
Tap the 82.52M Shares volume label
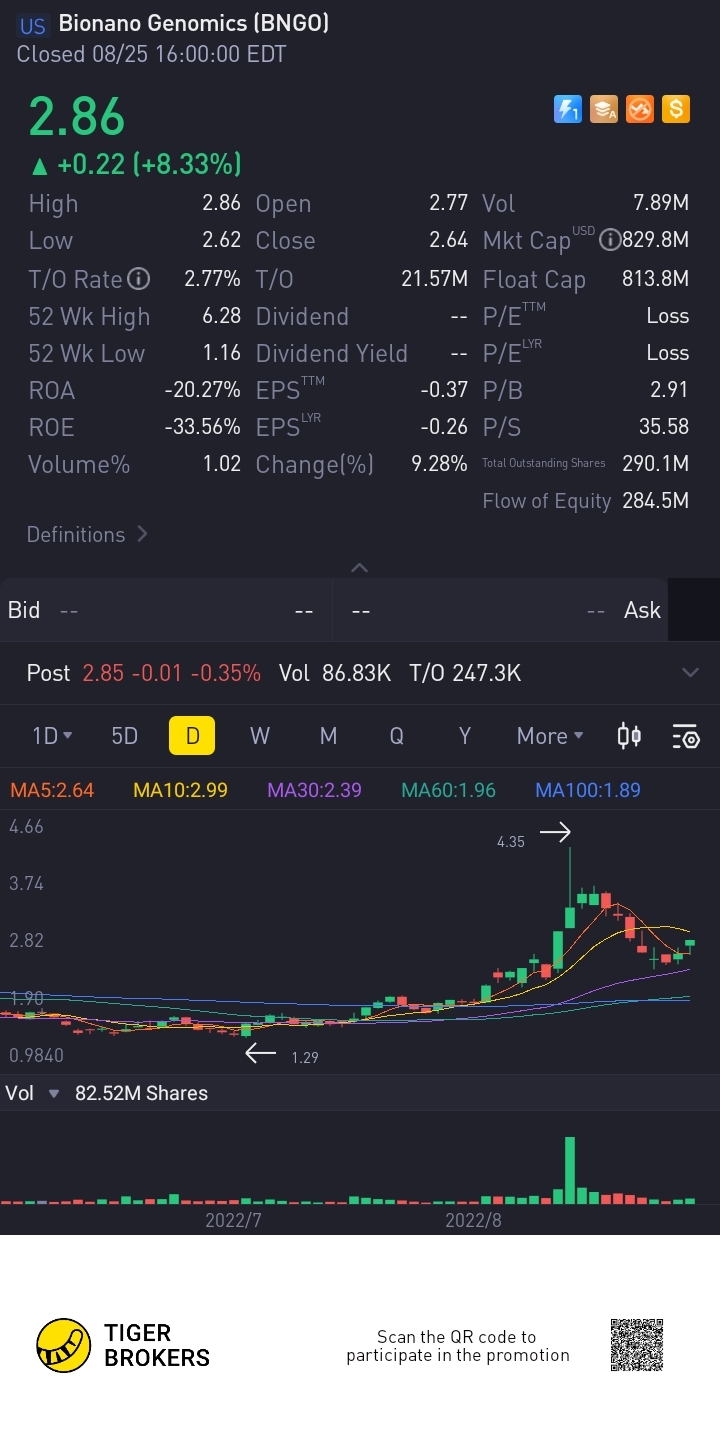click(141, 1093)
